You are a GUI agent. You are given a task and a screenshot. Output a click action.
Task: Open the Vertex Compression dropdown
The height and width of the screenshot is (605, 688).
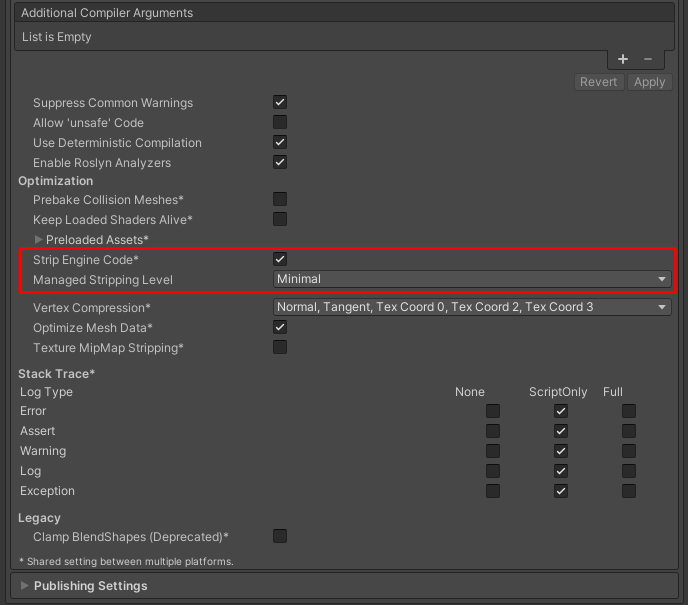[472, 307]
